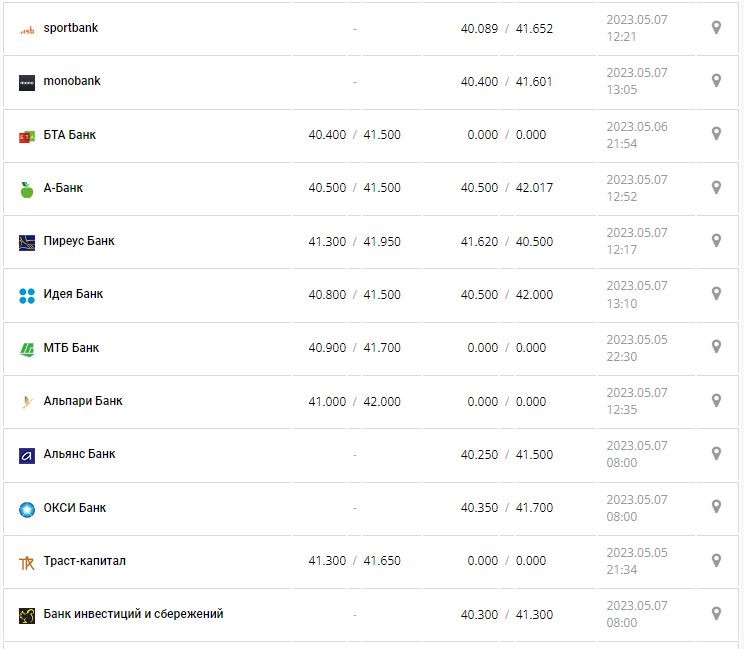744x649 pixels.
Task: Open map pin for sportbank row
Action: click(716, 28)
